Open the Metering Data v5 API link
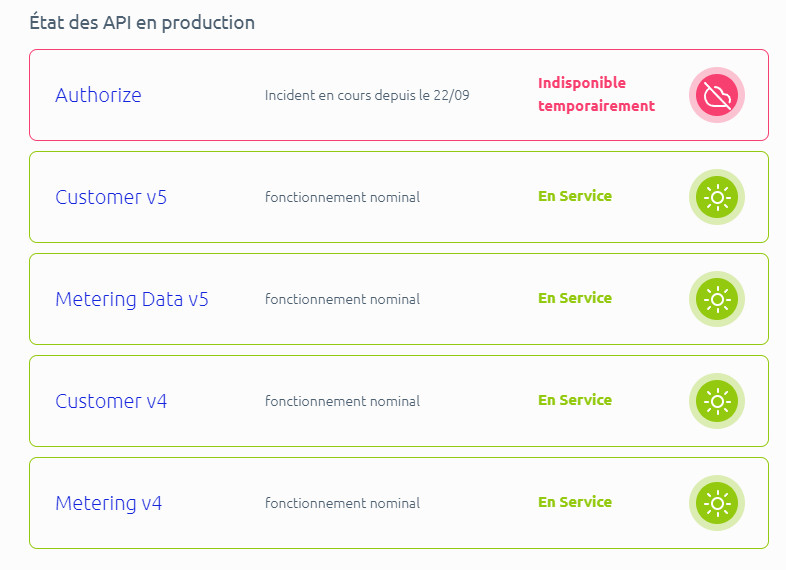Viewport: 786px width, 570px height. [x=132, y=299]
